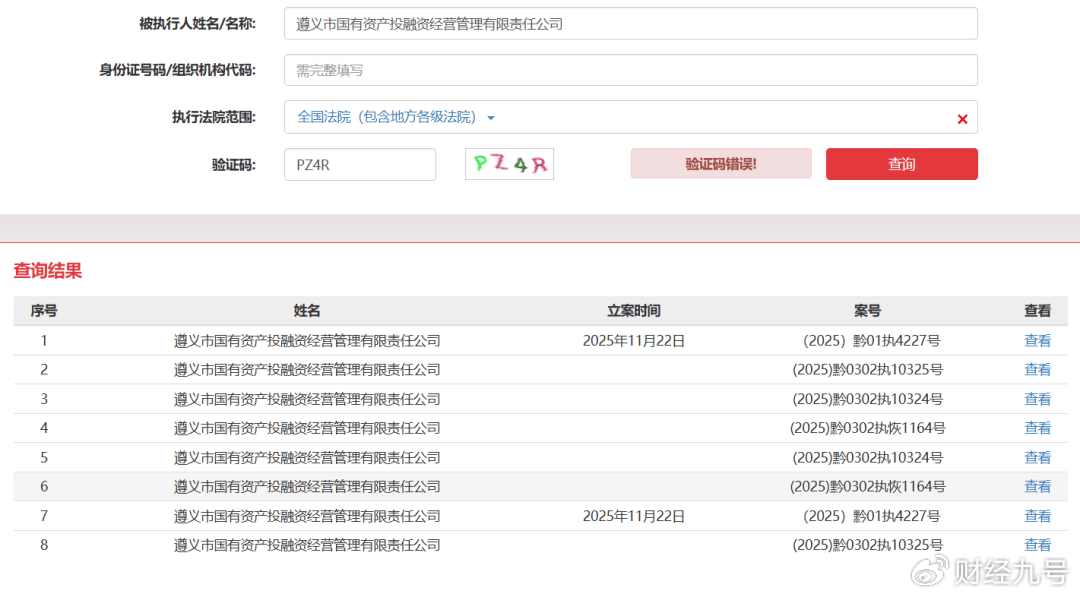This screenshot has height=597, width=1080.
Task: Click the 立案时间 column header
Action: (x=633, y=311)
